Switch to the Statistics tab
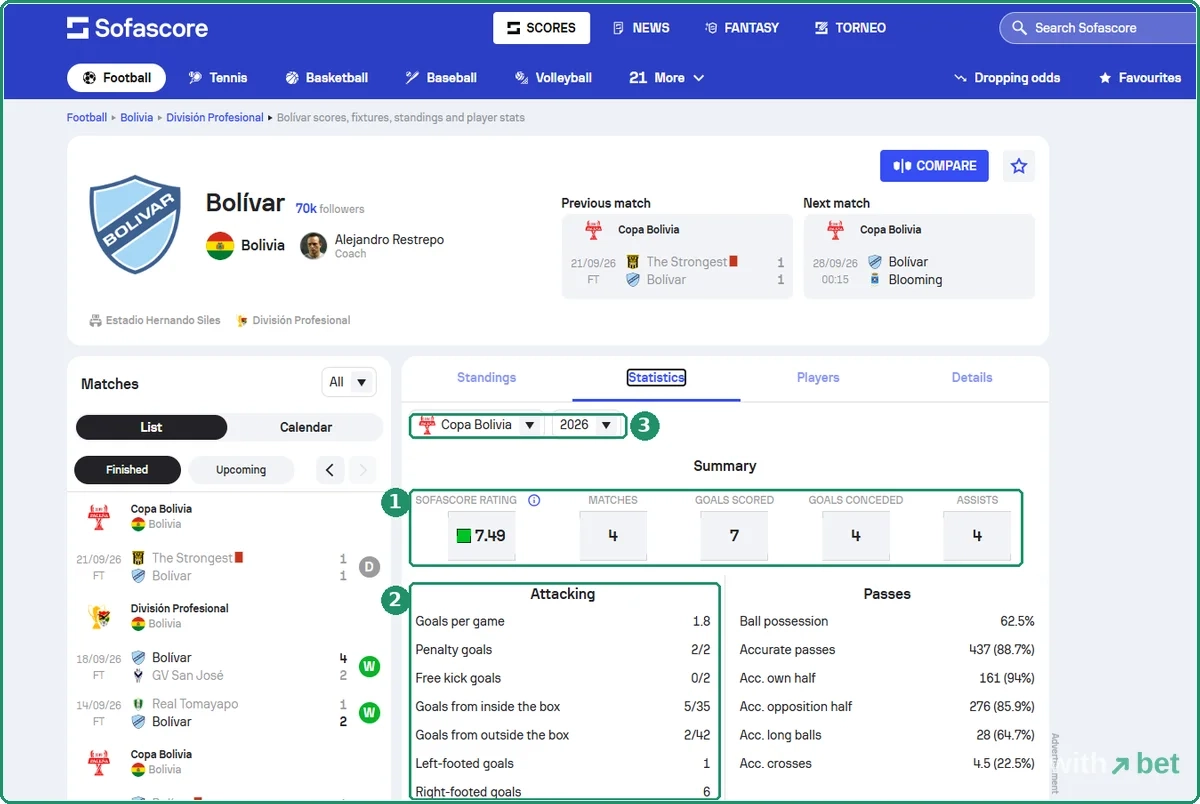 point(656,378)
